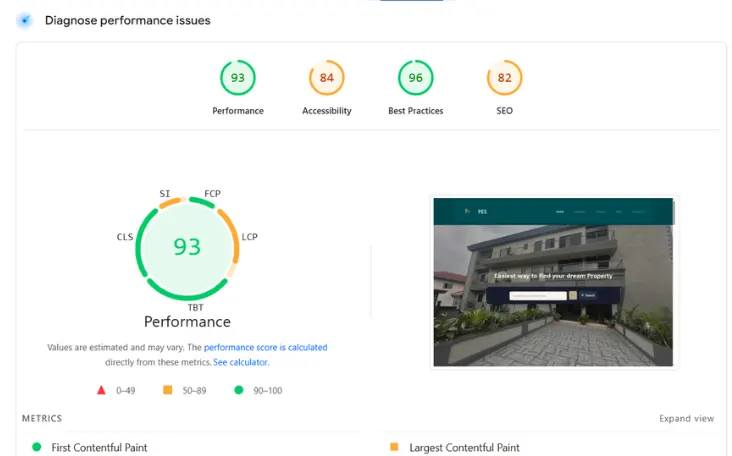This screenshot has width=732, height=456.
Task: Click the Best Practices label under score 96
Action: (415, 111)
